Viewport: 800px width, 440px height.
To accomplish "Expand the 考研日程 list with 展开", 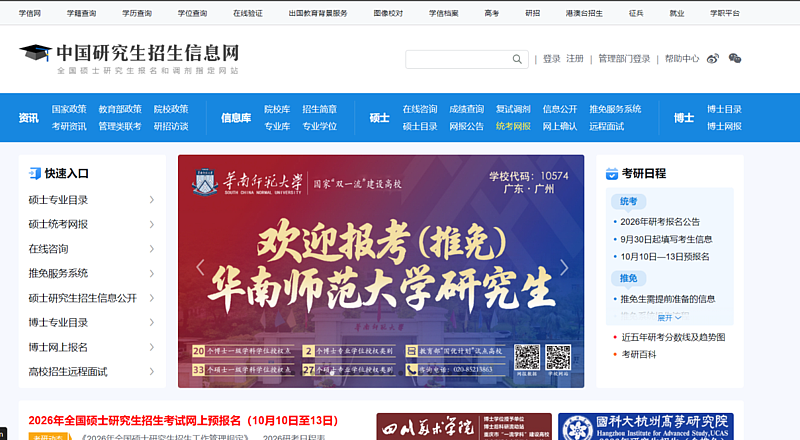I will click(x=664, y=318).
